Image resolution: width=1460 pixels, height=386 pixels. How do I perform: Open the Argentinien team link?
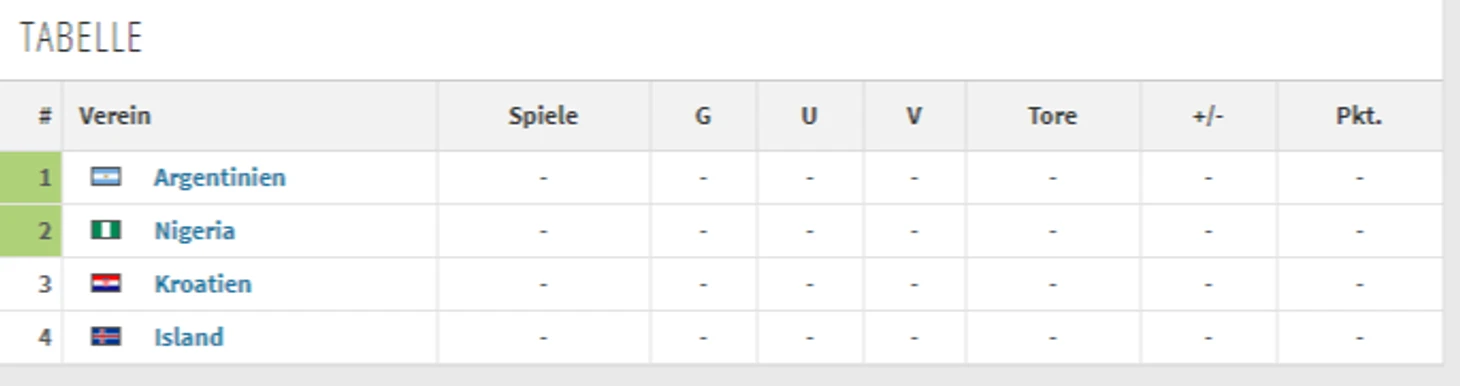(219, 177)
